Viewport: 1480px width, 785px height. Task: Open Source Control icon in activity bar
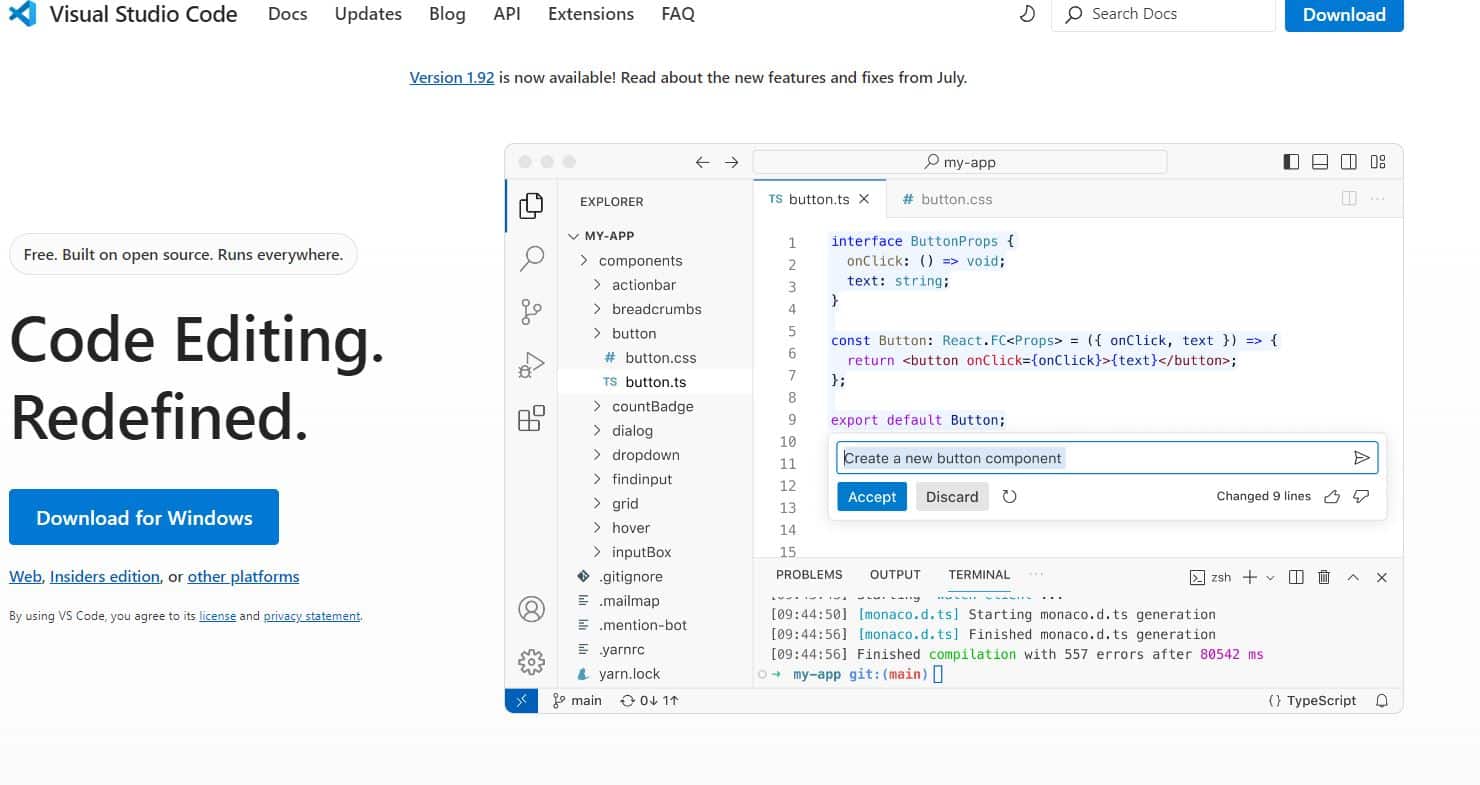[531, 312]
